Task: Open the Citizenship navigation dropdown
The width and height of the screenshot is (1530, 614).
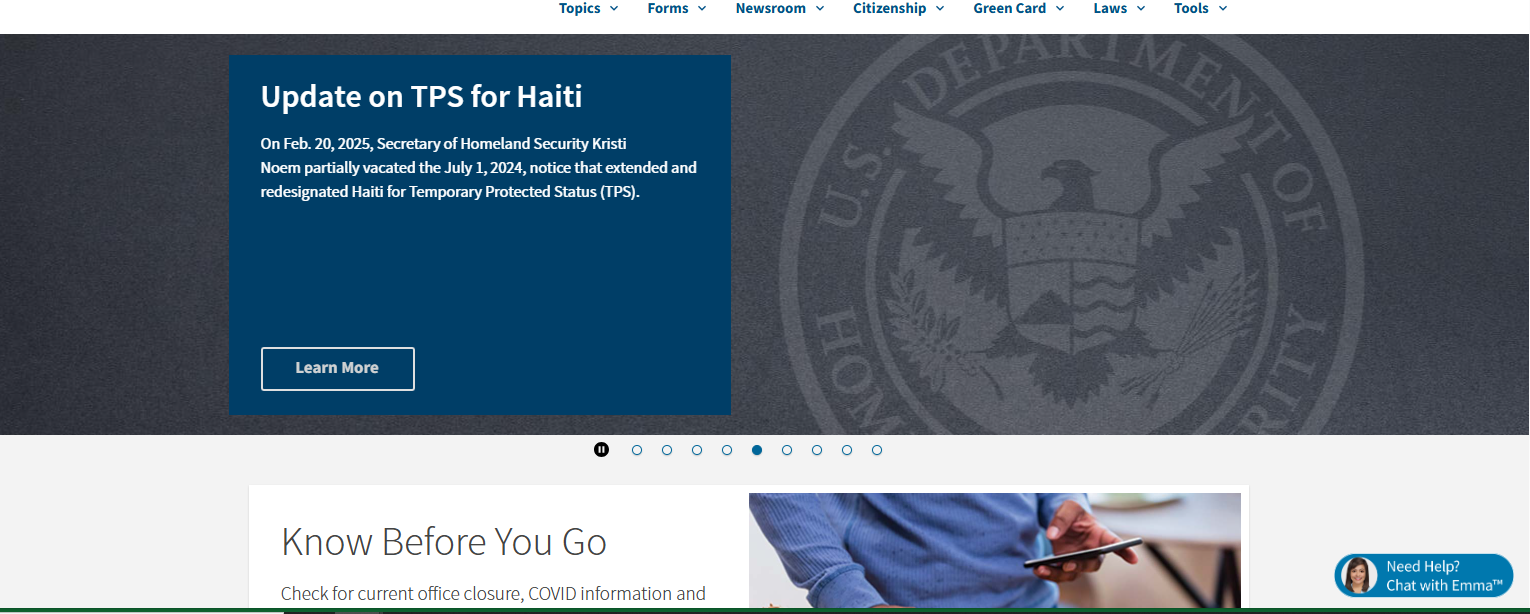Action: [x=898, y=8]
